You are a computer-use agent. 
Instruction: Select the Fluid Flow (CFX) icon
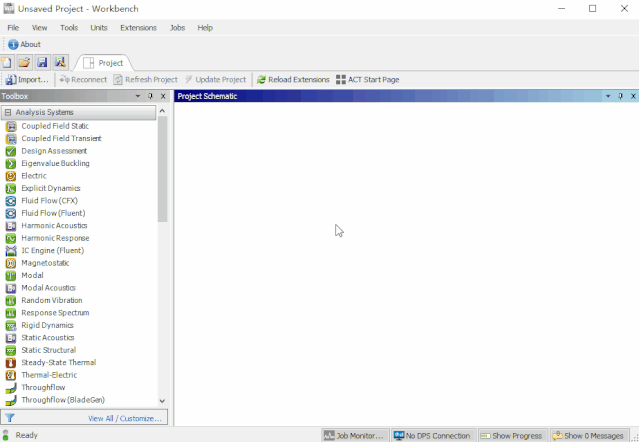pos(11,201)
